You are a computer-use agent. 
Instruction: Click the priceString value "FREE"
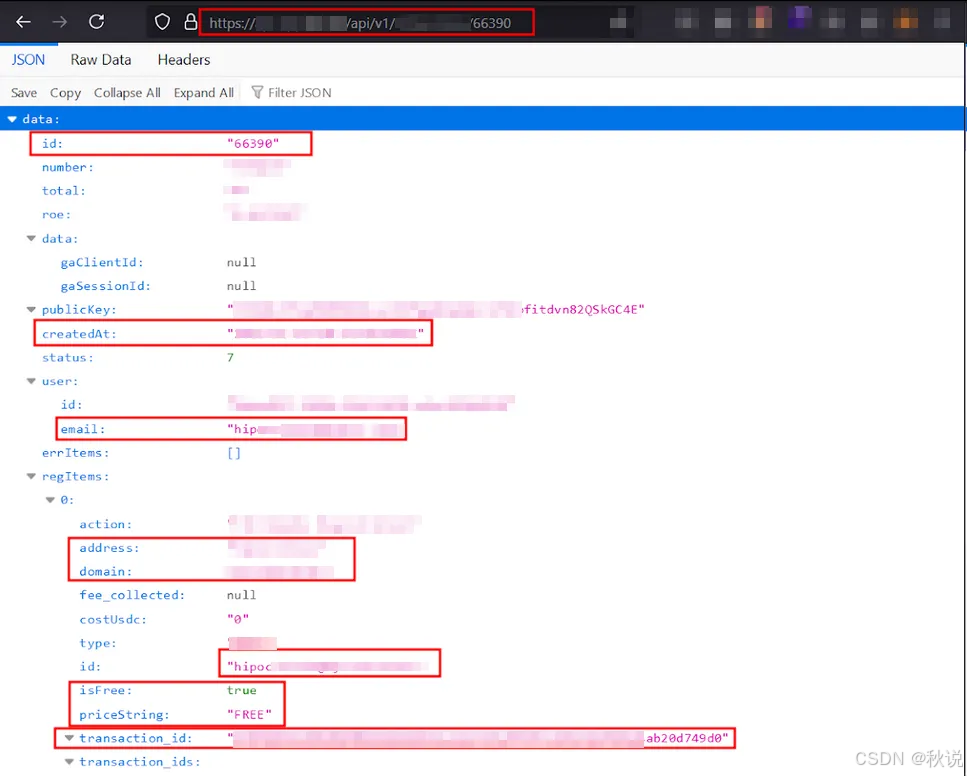click(x=249, y=714)
